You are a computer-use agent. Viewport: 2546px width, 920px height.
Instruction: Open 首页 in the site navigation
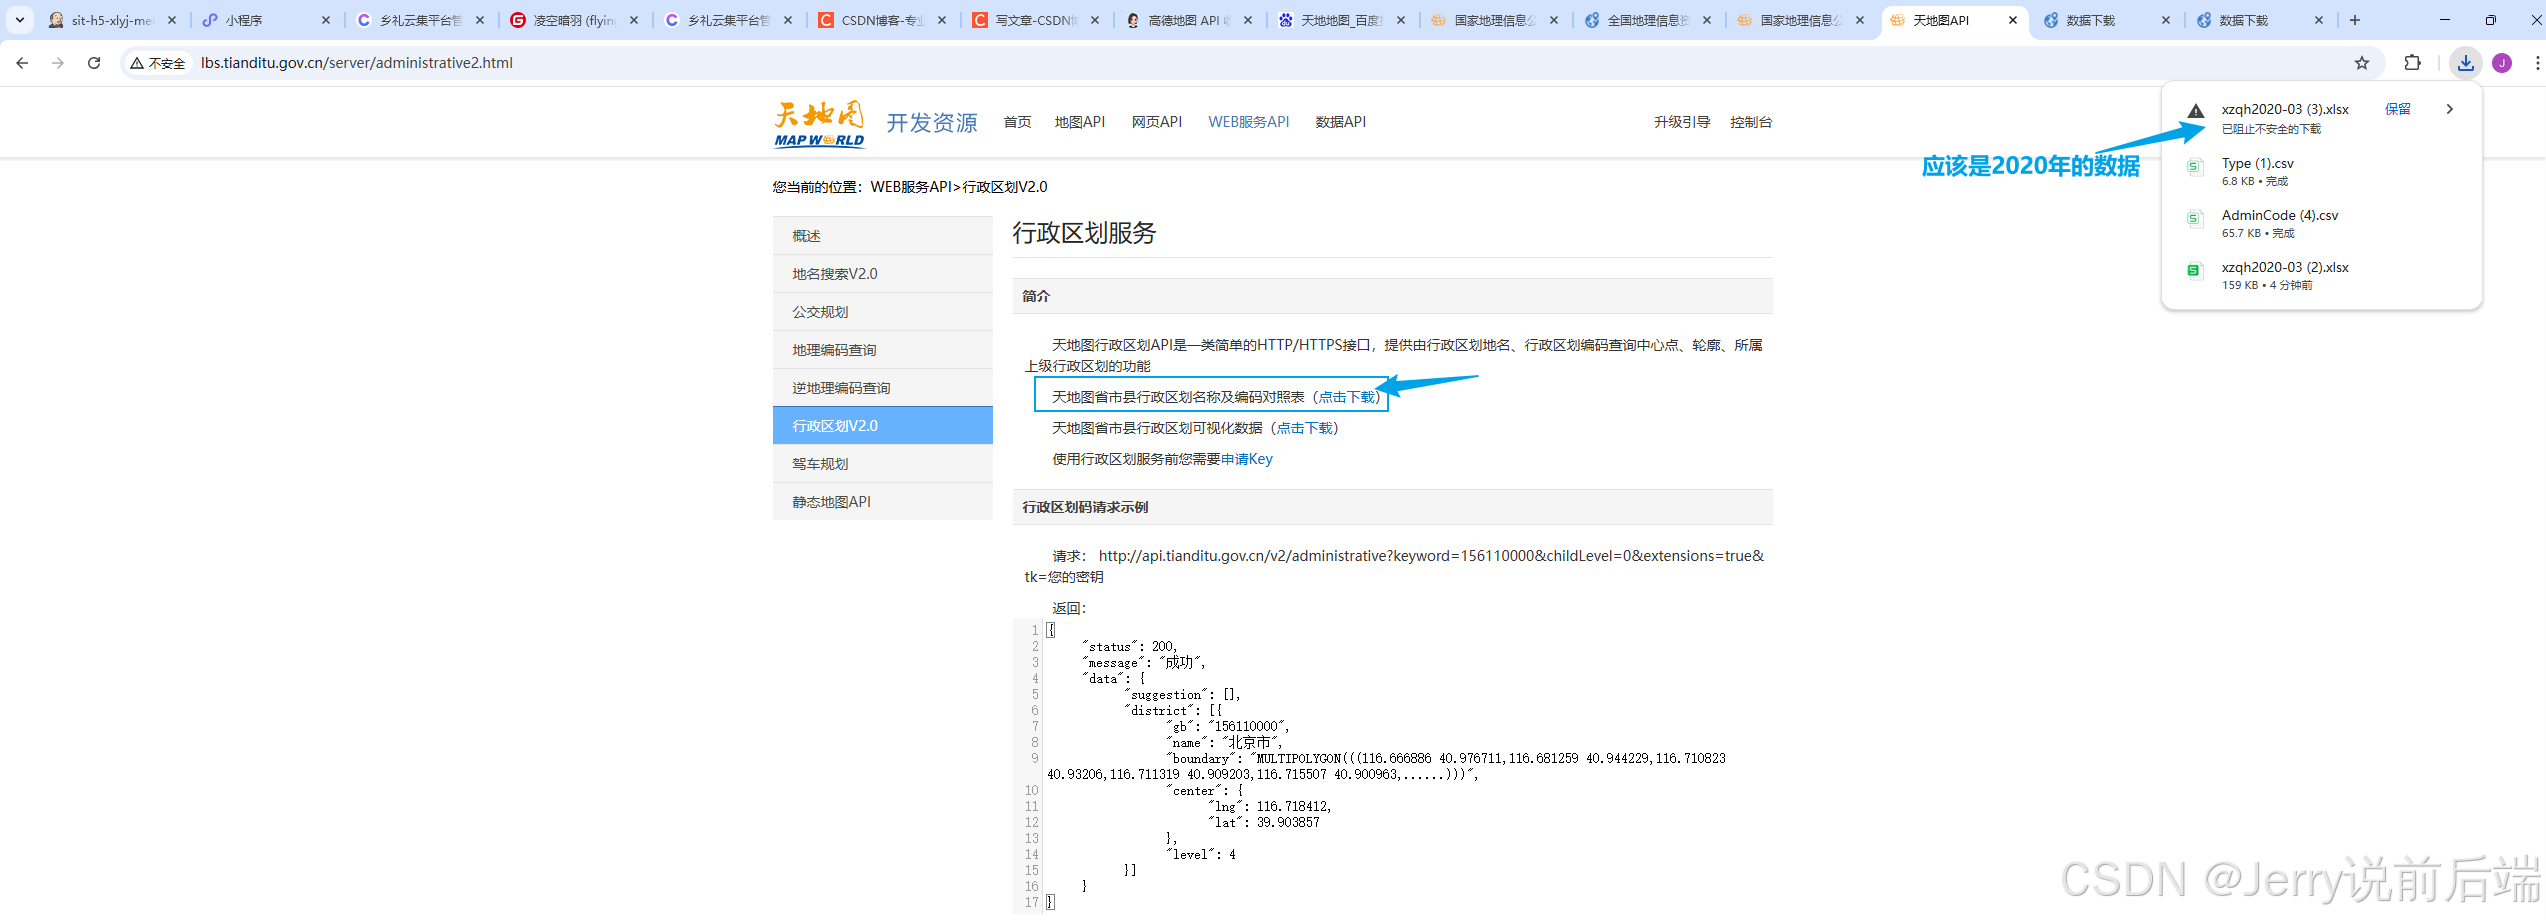tap(1017, 122)
